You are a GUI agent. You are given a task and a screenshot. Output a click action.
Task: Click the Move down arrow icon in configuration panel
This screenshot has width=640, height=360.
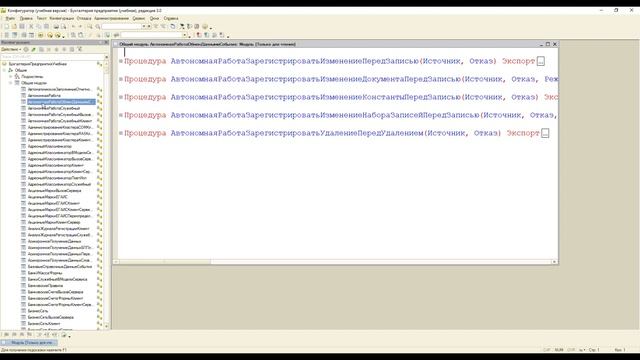[64, 49]
